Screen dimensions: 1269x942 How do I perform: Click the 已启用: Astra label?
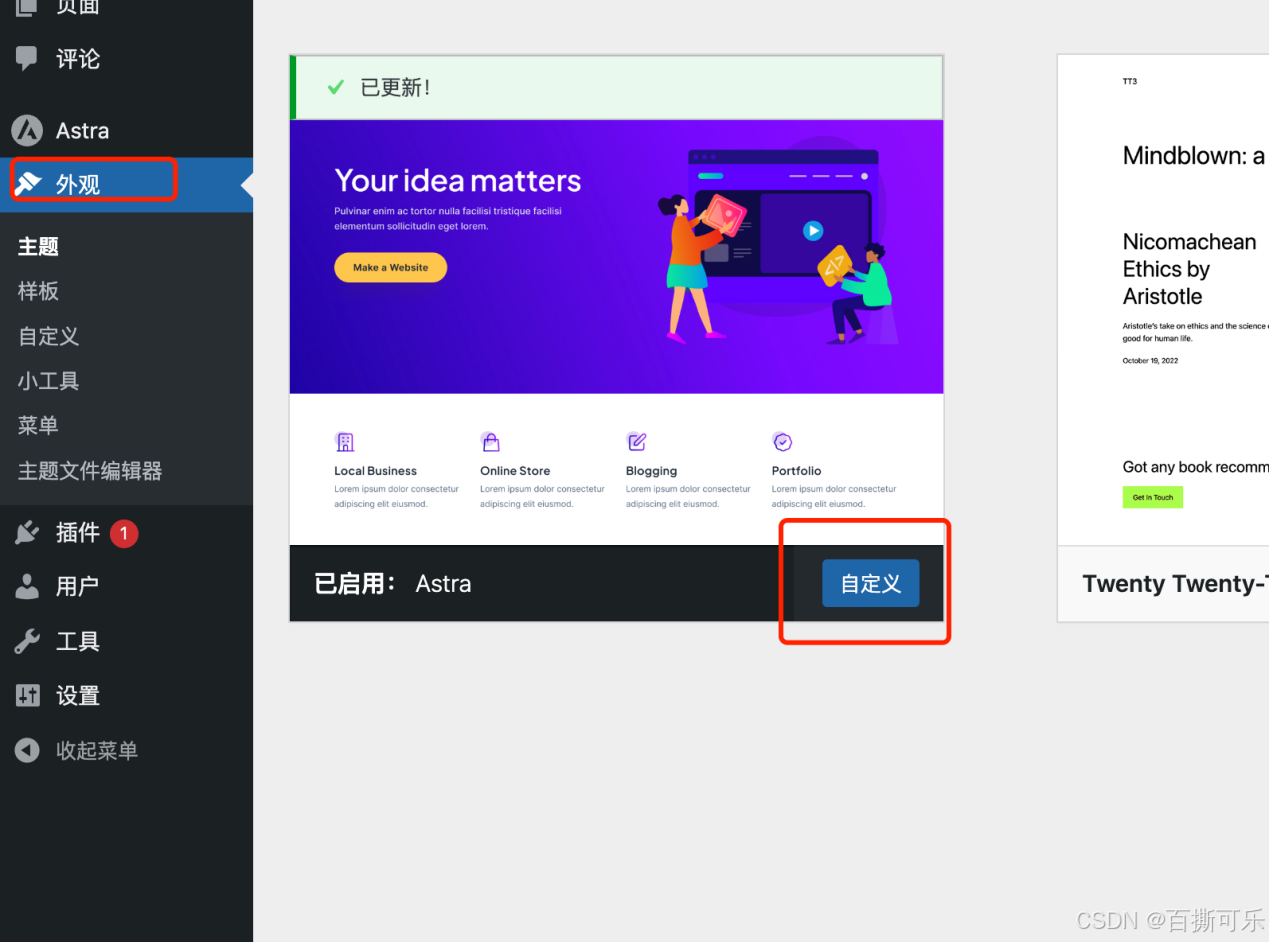tap(392, 584)
